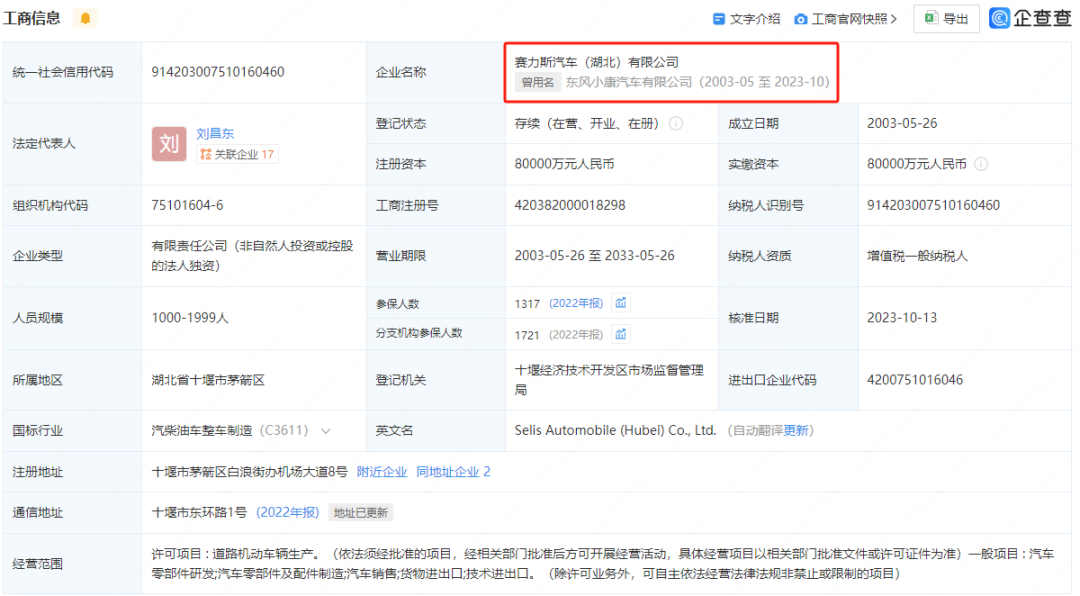Screen dimensions: 1080x596
Task: Click the info icon after 实缴资本 amount
Action: [x=981, y=163]
